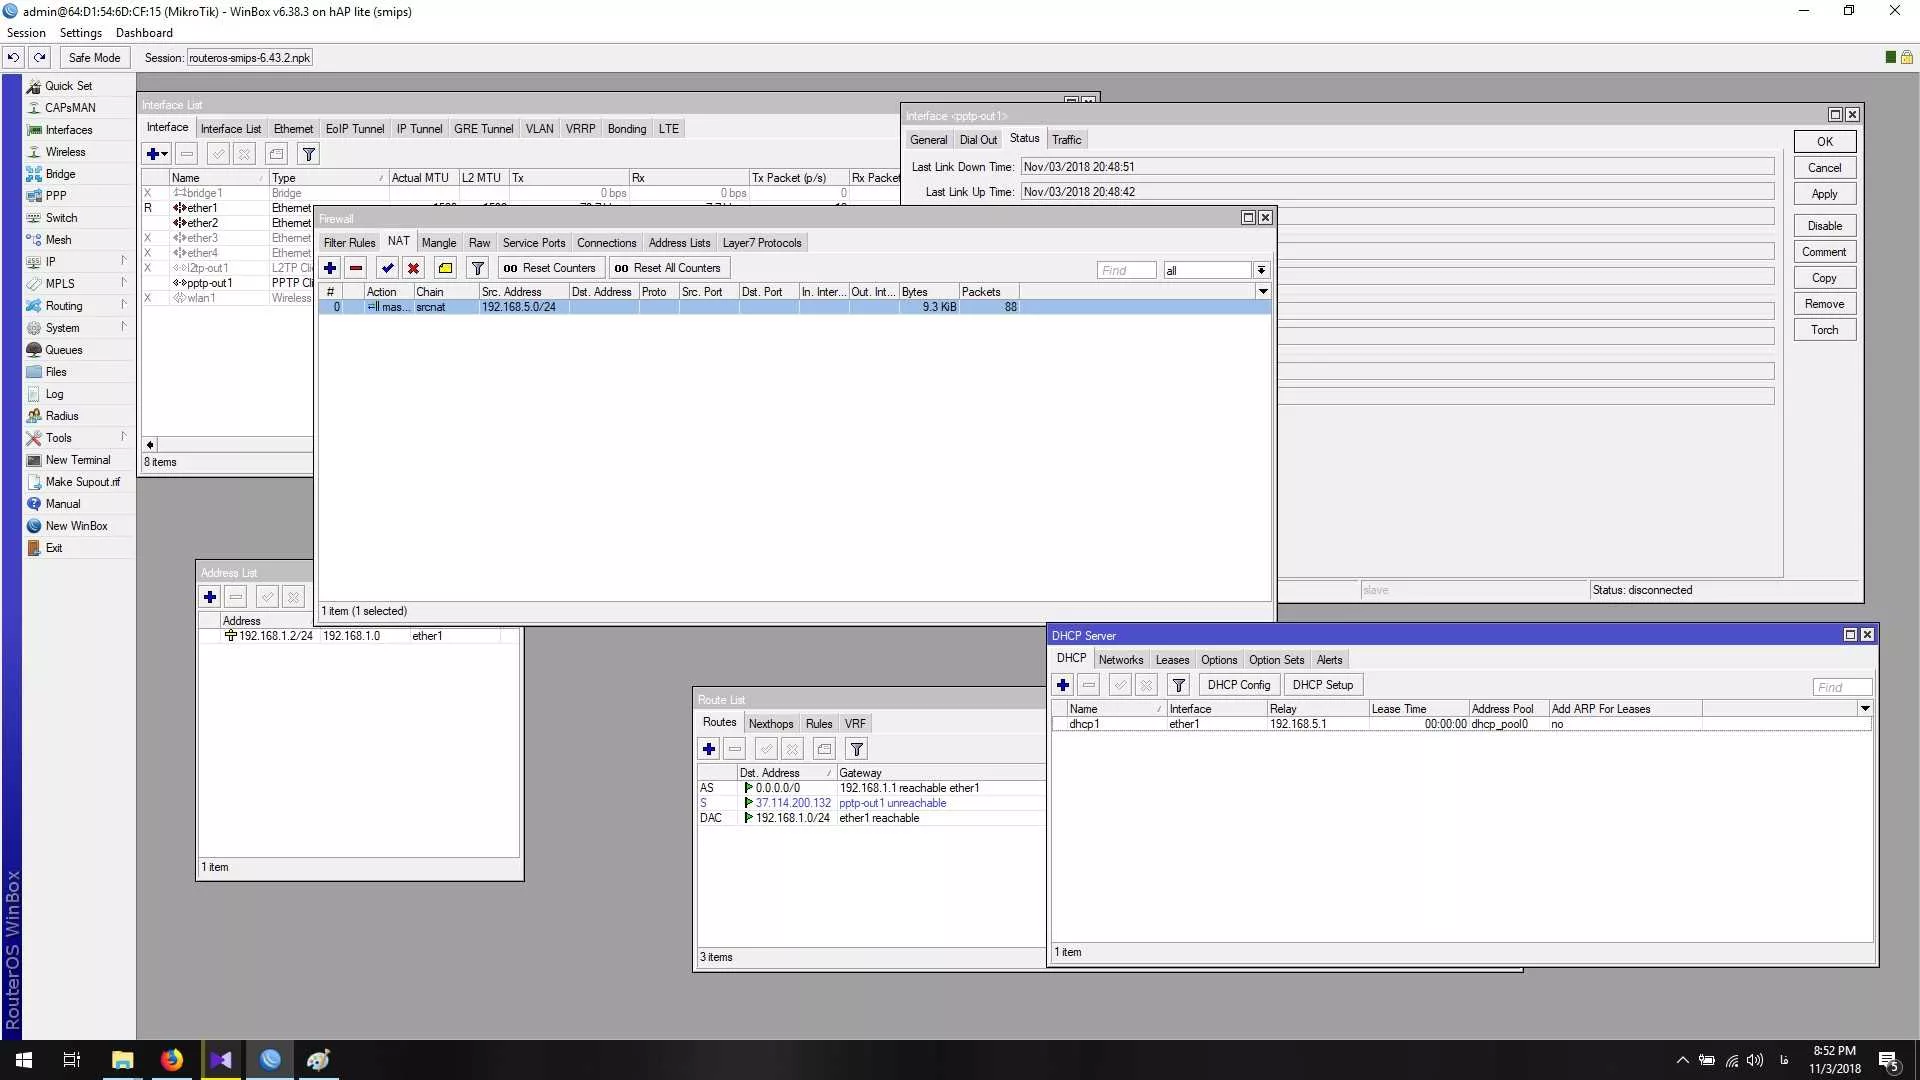Viewport: 1920px width, 1080px height.
Task: Open the Session menu
Action: click(26, 33)
